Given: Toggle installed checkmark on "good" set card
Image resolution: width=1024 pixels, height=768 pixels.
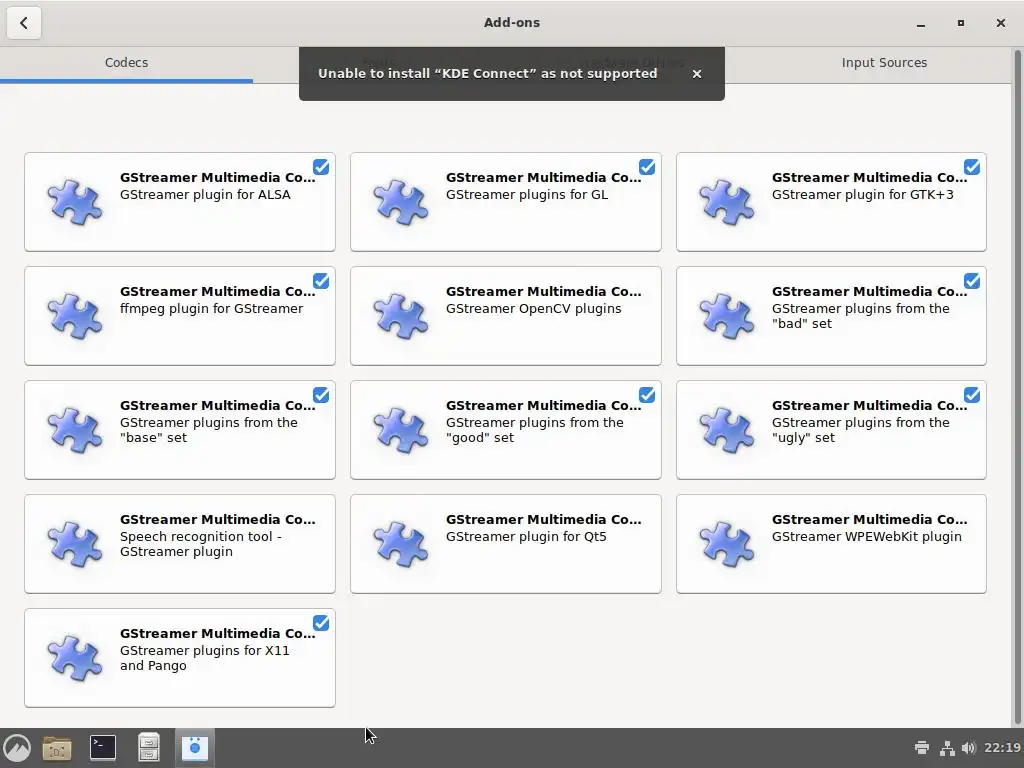Looking at the screenshot, I should (647, 395).
